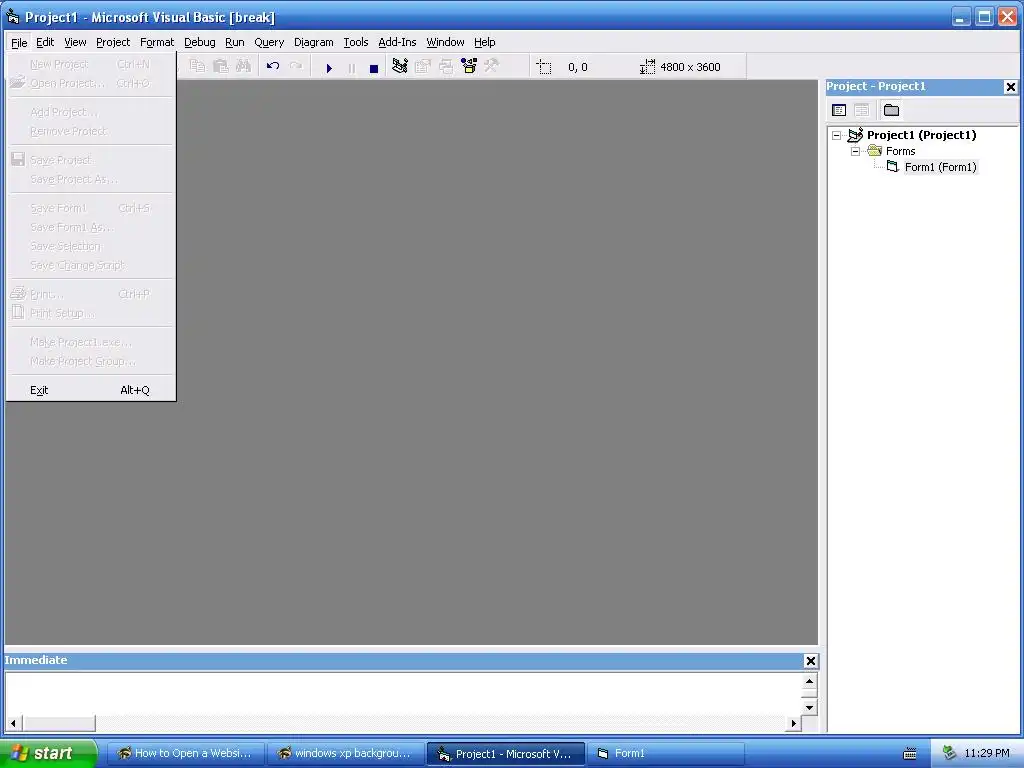1024x768 pixels.
Task: Open the Format menu
Action: [x=157, y=42]
